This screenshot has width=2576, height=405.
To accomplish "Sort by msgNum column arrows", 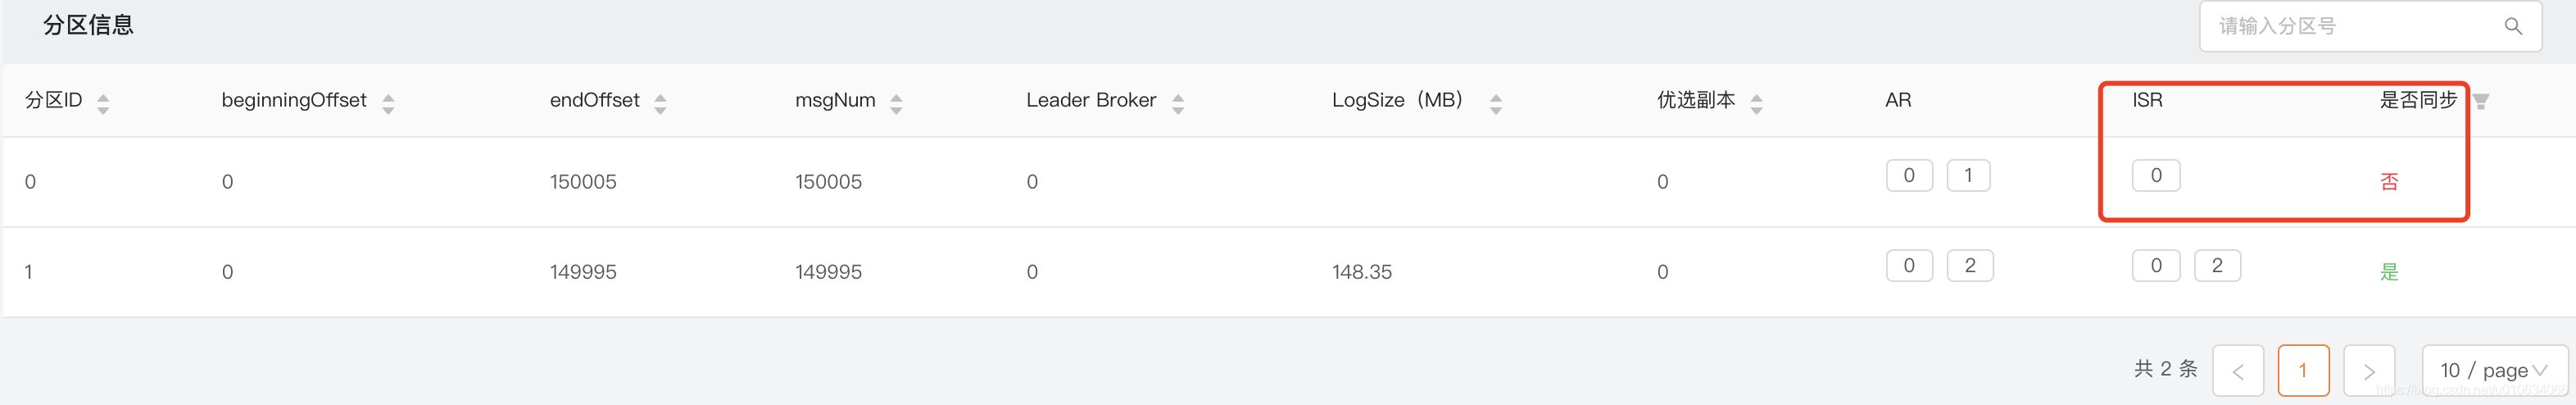I will pyautogui.click(x=896, y=103).
